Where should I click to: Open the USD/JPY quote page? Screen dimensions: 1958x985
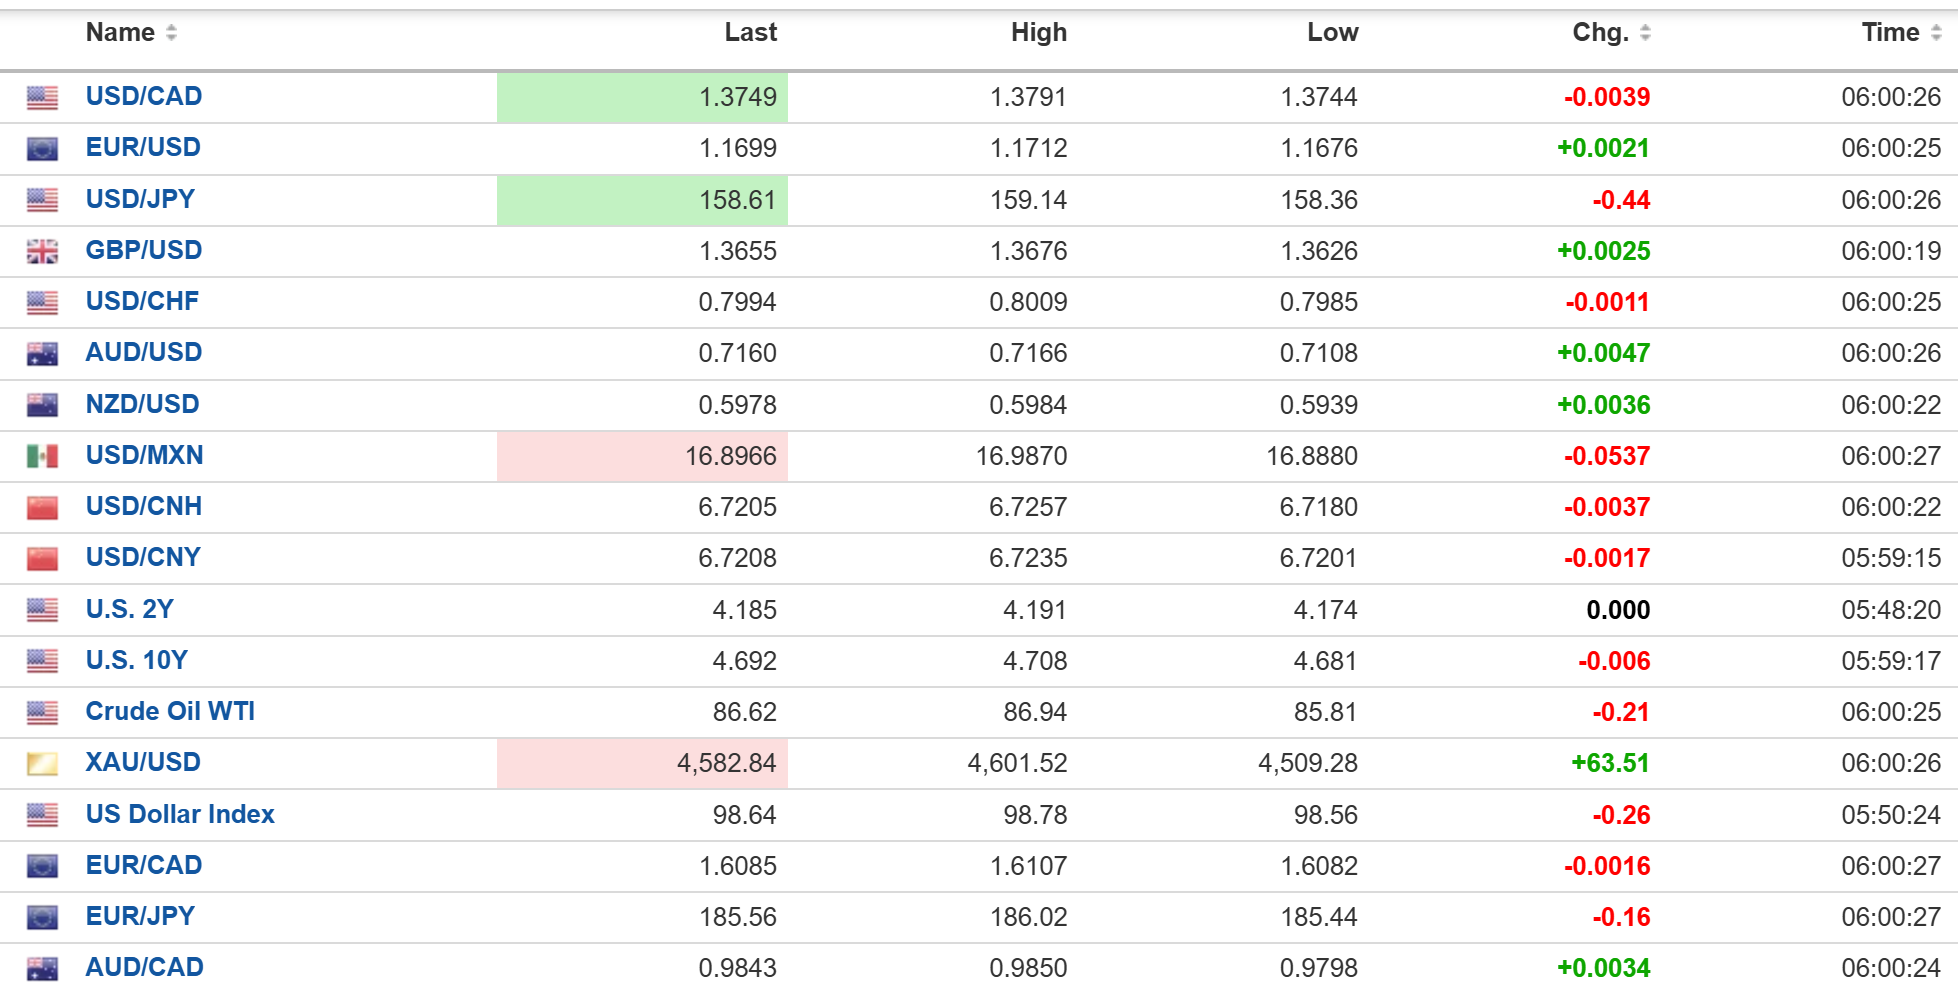[x=140, y=199]
